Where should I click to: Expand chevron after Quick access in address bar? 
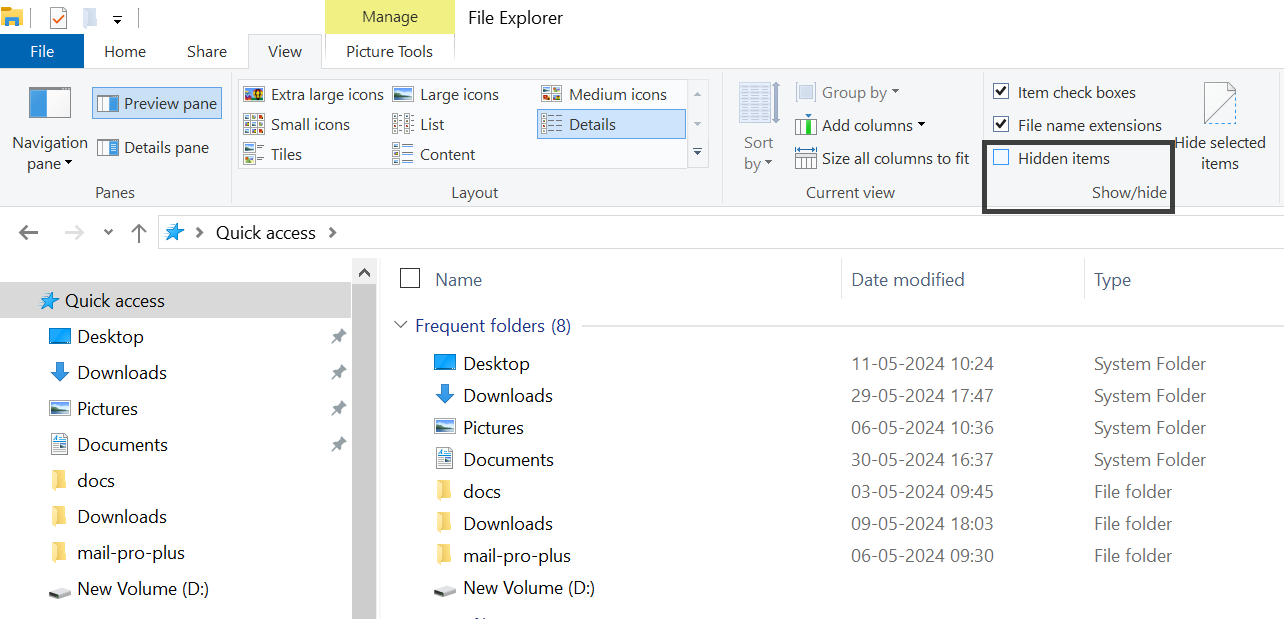333,233
